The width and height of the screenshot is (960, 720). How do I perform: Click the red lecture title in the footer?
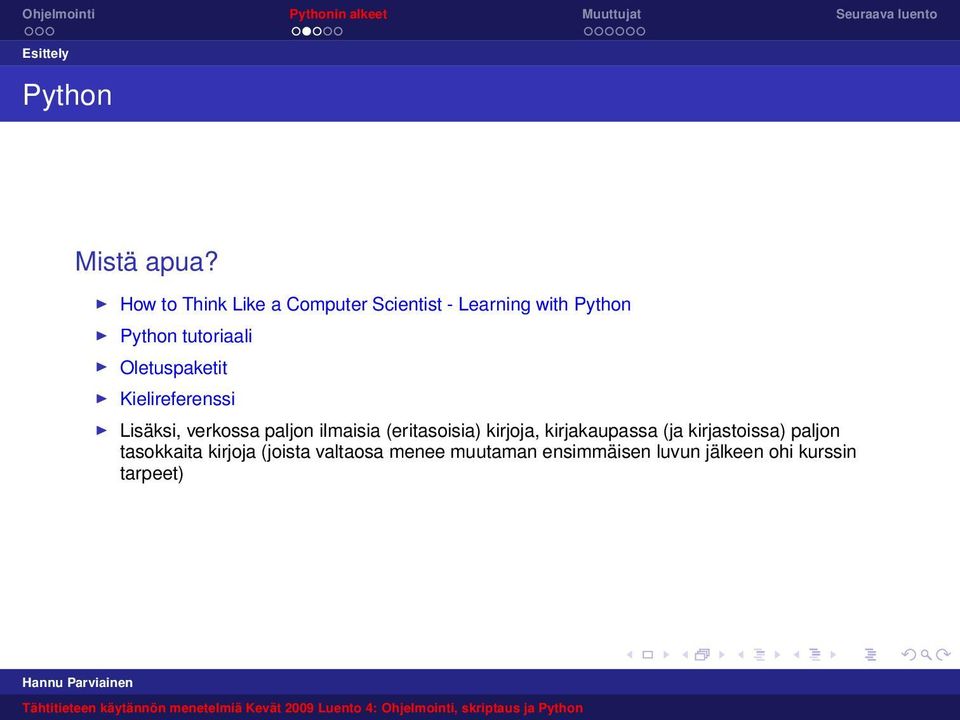tap(302, 708)
